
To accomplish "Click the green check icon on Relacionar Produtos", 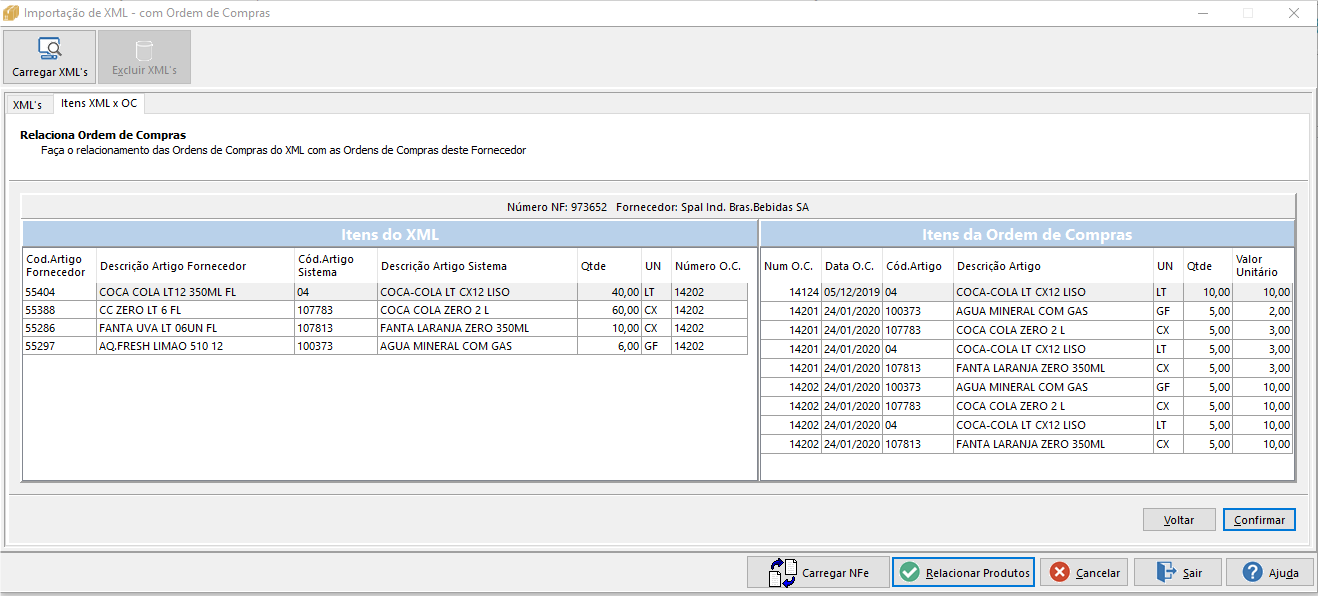I will coord(909,573).
